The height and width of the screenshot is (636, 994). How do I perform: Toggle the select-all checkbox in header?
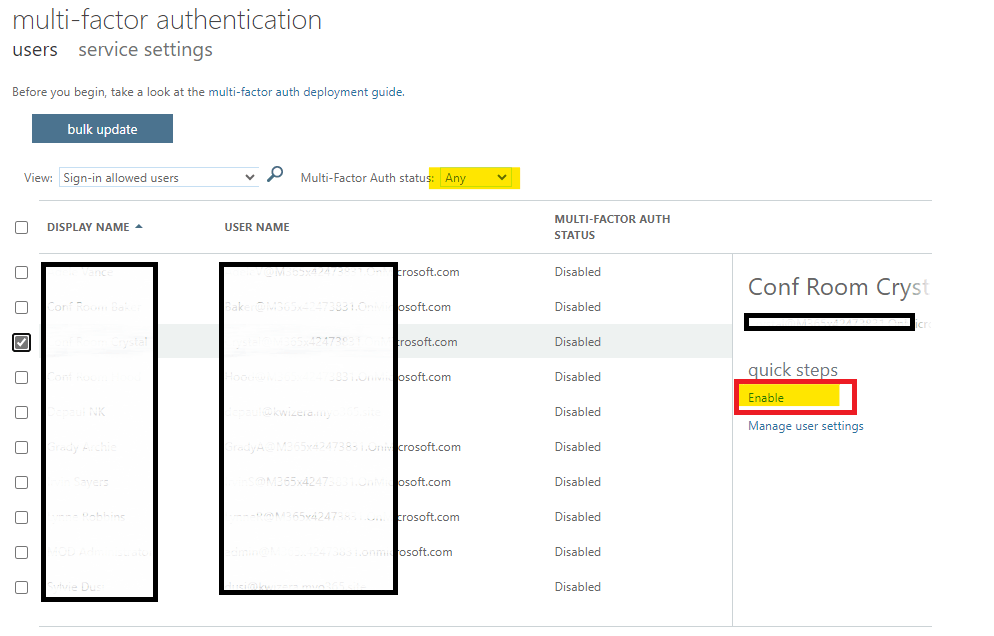tap(21, 227)
